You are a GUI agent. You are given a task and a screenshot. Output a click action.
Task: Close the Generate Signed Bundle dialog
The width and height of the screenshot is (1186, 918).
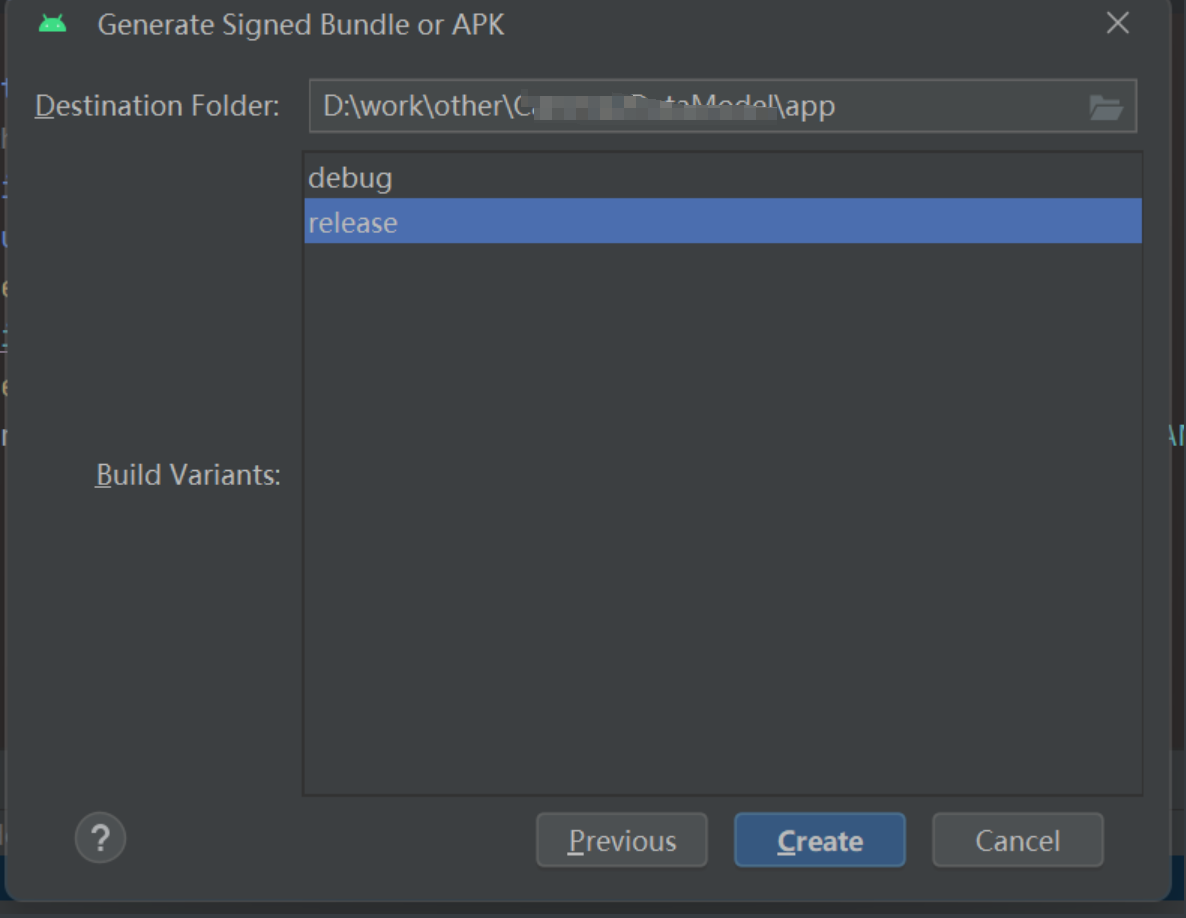[x=1117, y=24]
